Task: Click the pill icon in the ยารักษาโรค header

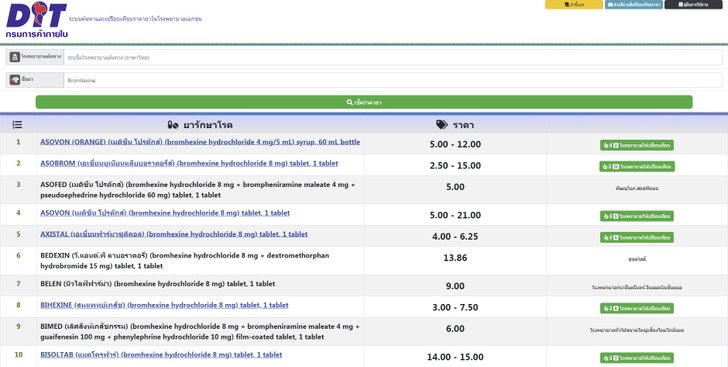Action: click(173, 125)
